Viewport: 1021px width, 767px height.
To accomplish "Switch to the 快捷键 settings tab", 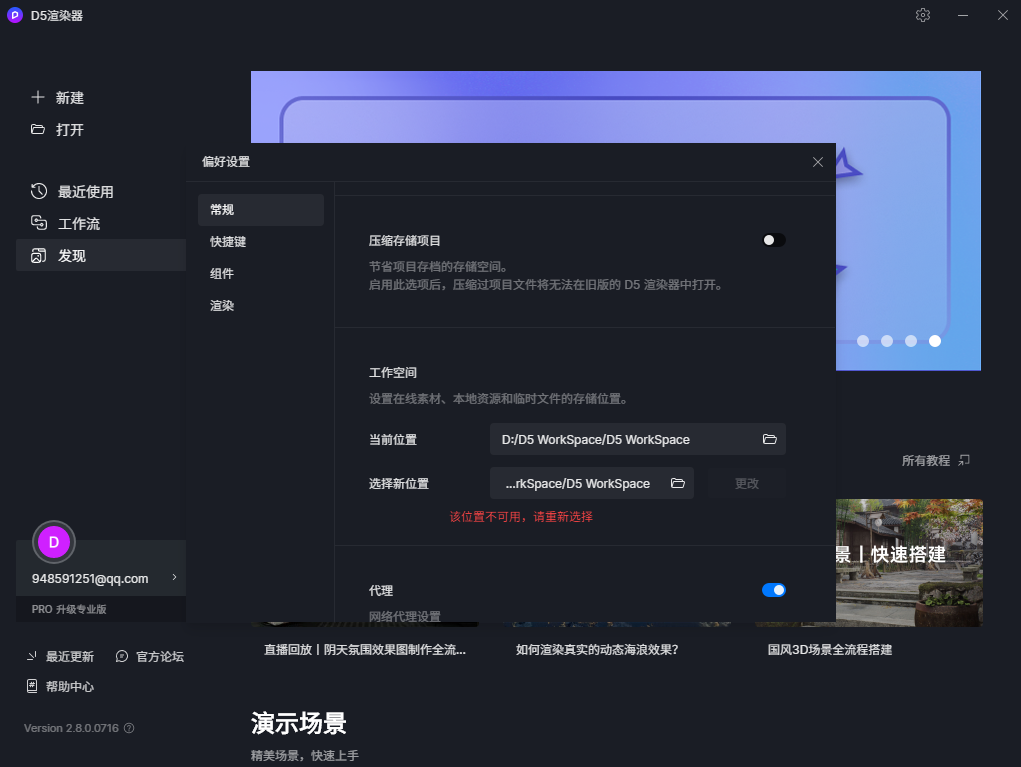I will (x=228, y=242).
